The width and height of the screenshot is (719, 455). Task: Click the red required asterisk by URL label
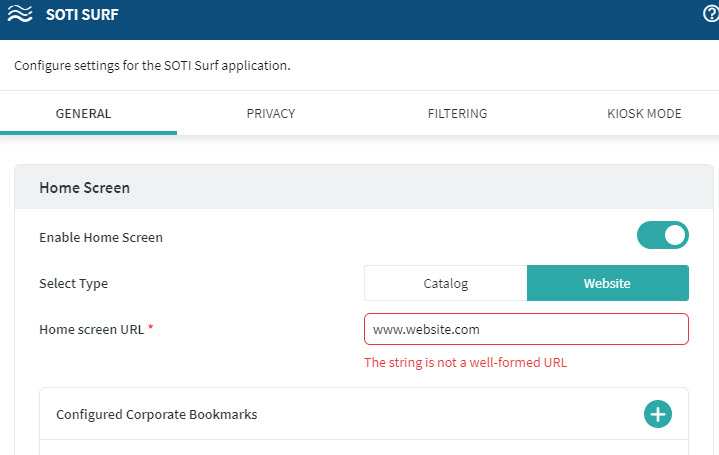(151, 328)
